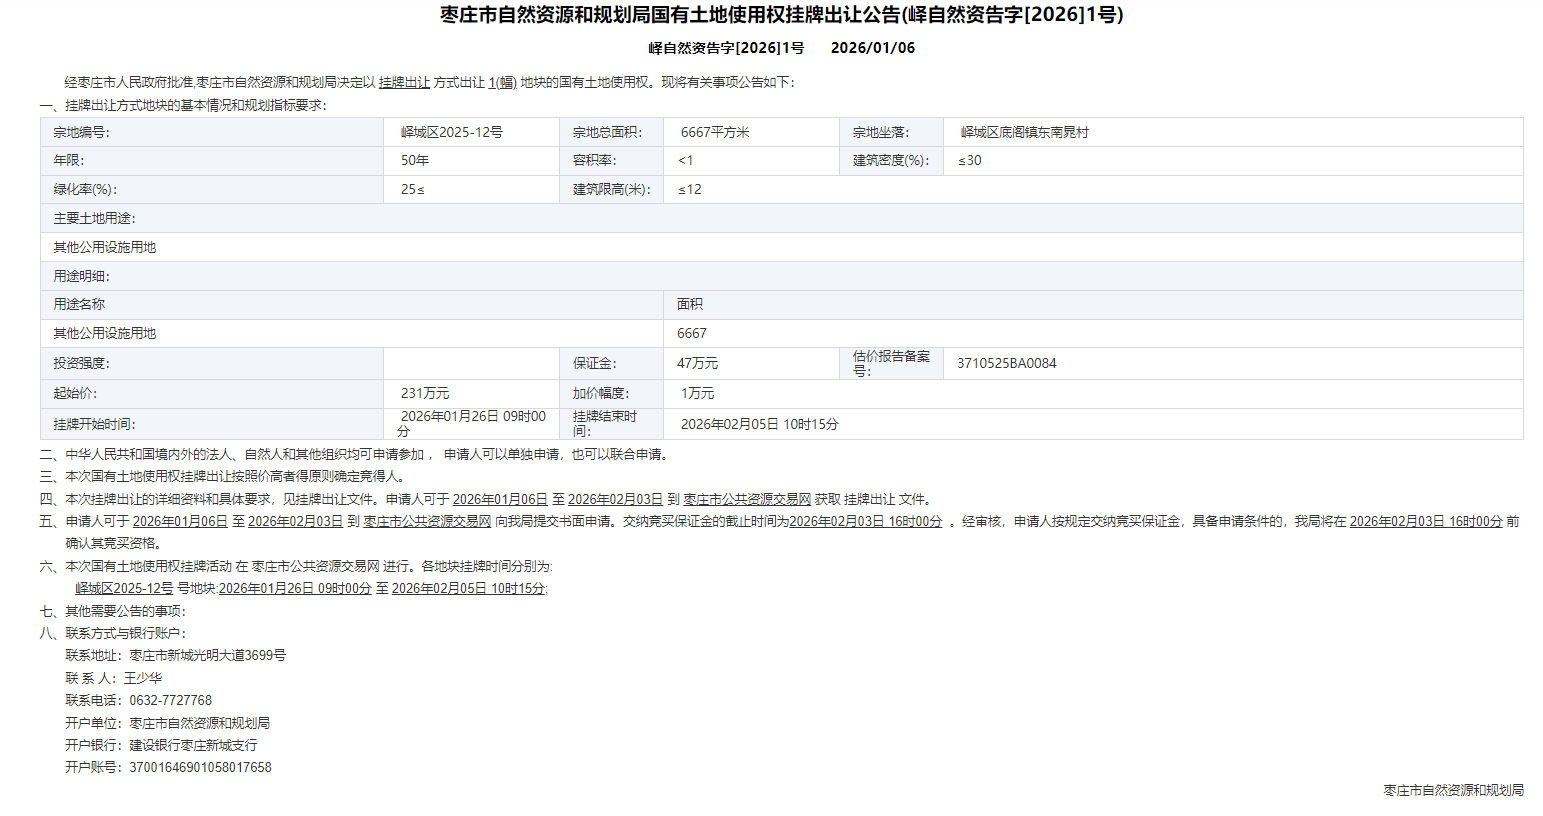Viewport: 1543px width, 816px height.
Task: Click the bottom-right signature 枣庄市自然资源和规划局
Action: [1453, 790]
